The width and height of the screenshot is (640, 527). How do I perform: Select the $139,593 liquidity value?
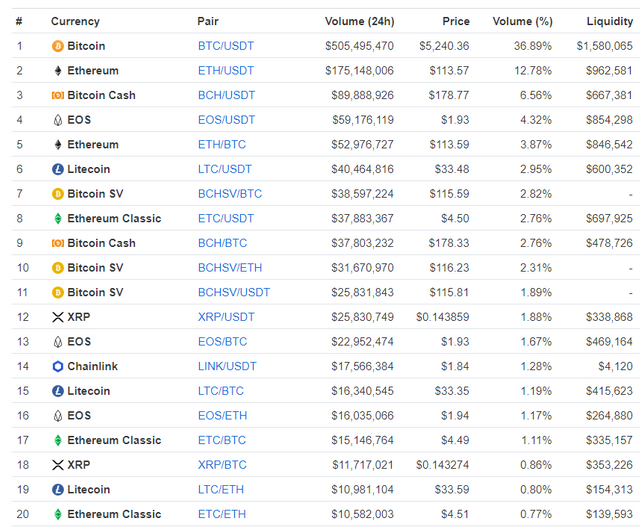(x=609, y=514)
